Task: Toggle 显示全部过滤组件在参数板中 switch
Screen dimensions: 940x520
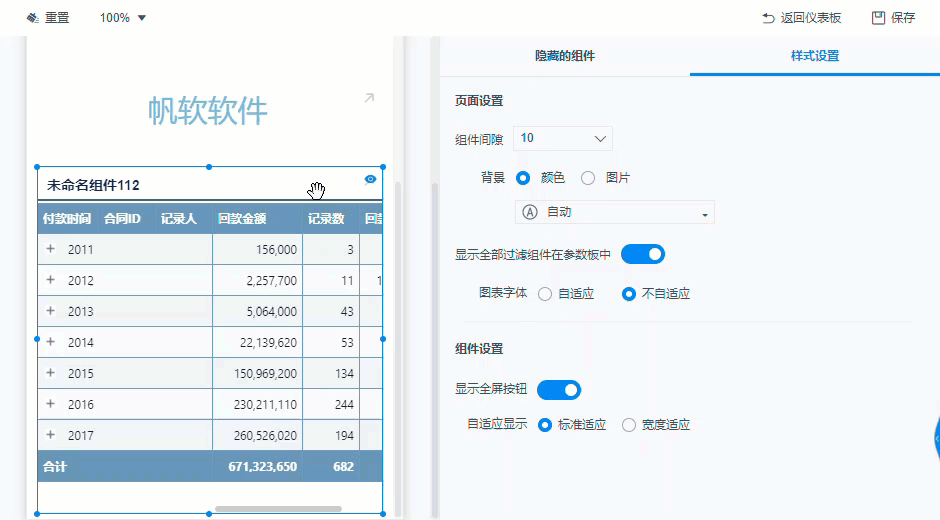Action: 643,254
